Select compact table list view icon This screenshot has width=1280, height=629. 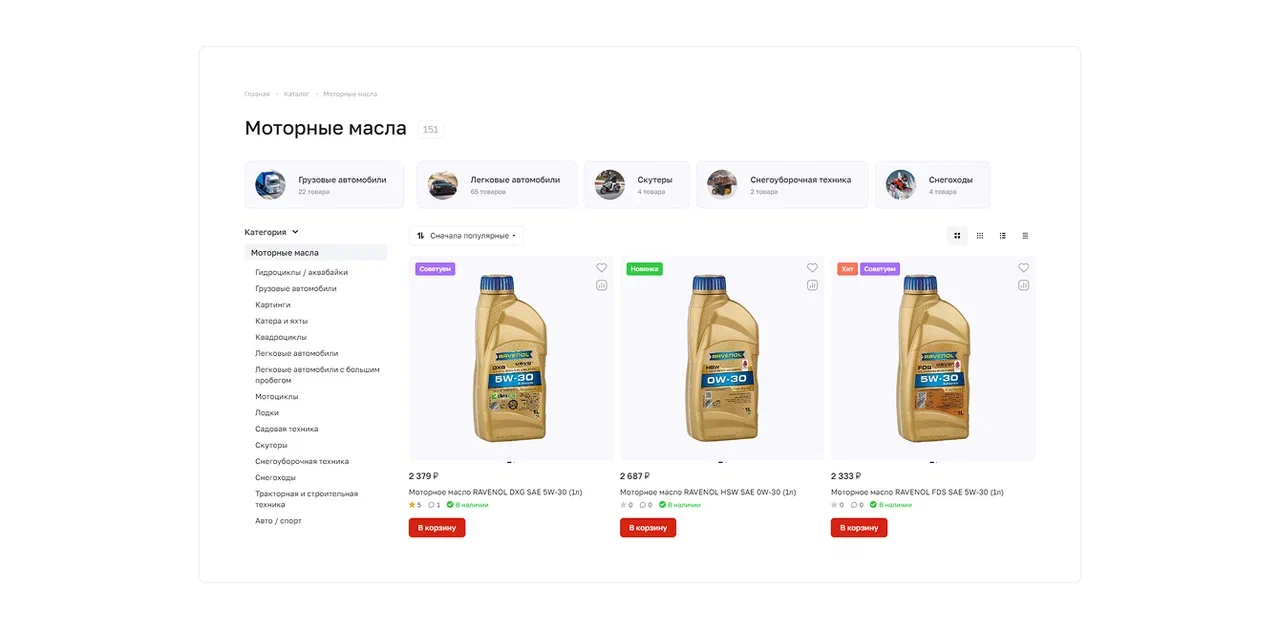[1025, 236]
